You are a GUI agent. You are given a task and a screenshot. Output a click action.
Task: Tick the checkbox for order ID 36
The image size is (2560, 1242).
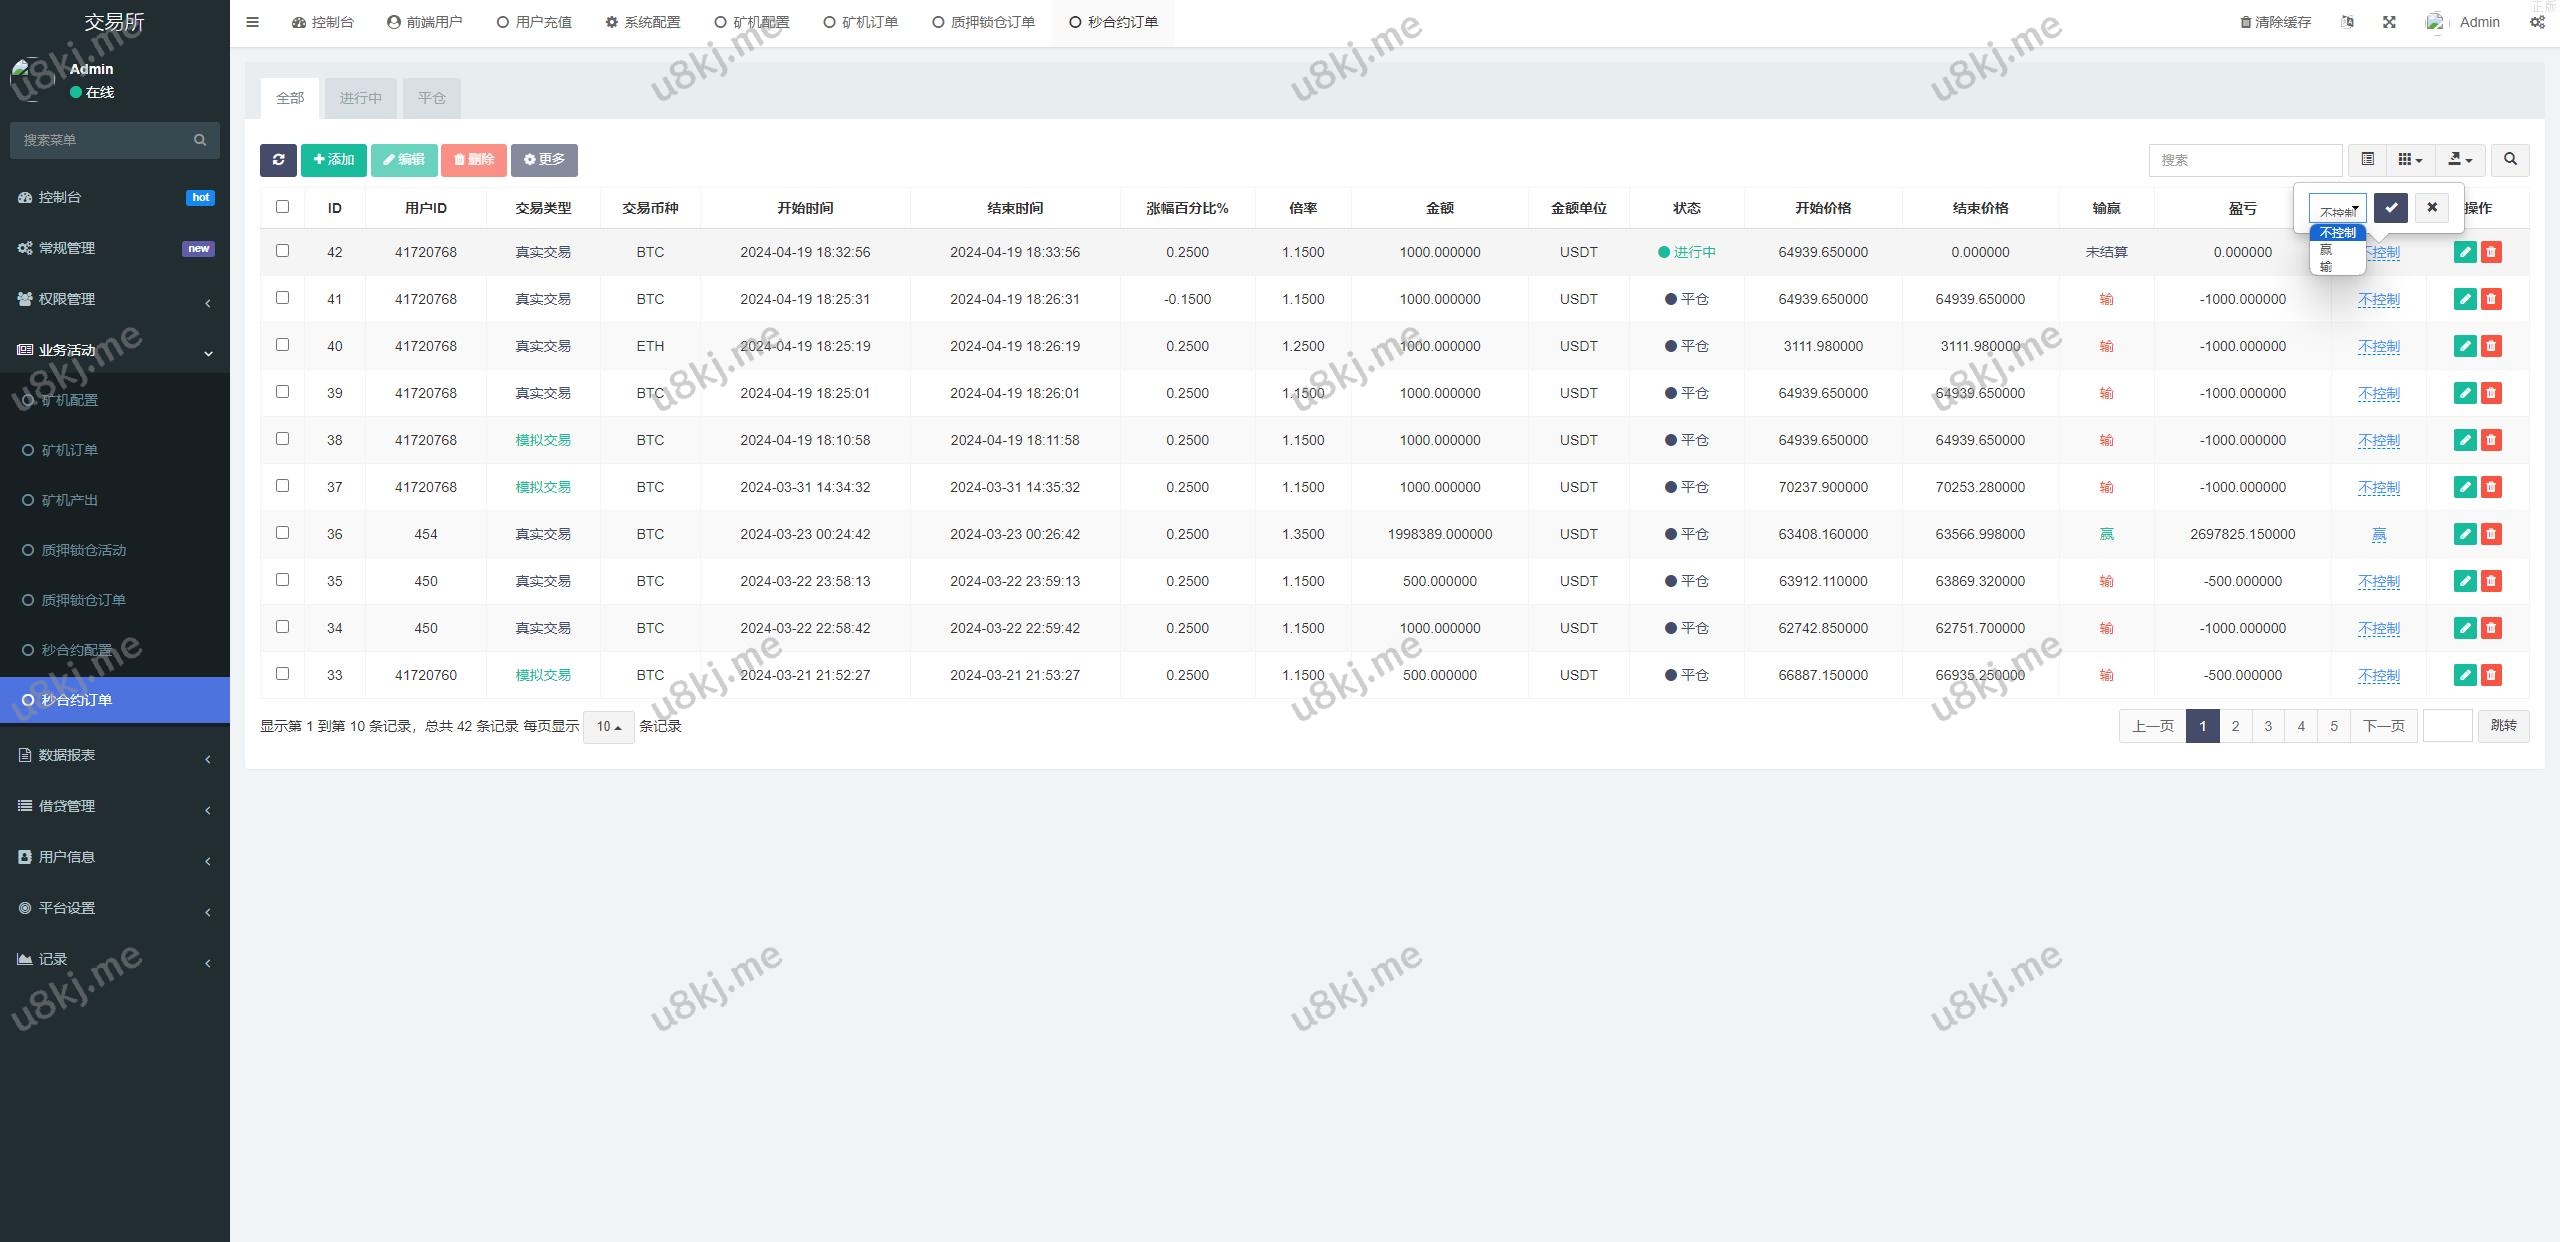point(282,533)
